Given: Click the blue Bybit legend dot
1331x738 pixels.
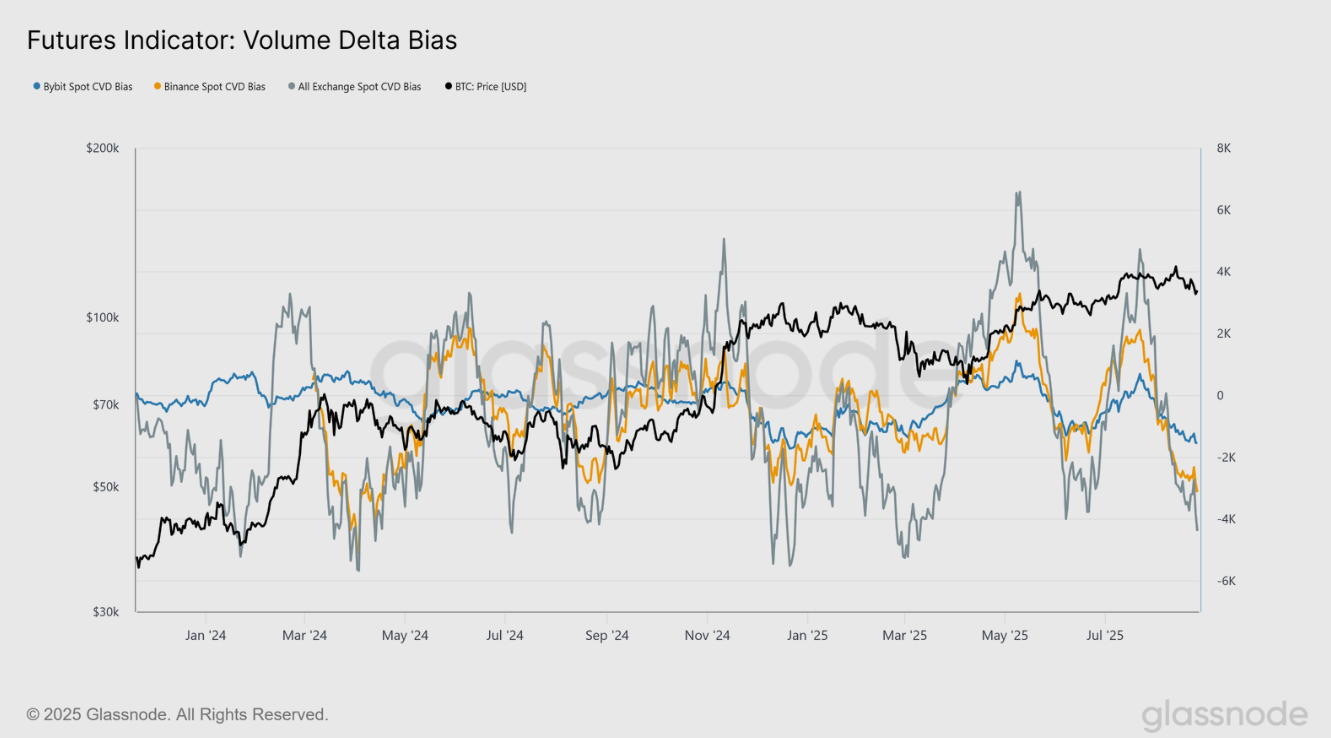Looking at the screenshot, I should click(37, 87).
